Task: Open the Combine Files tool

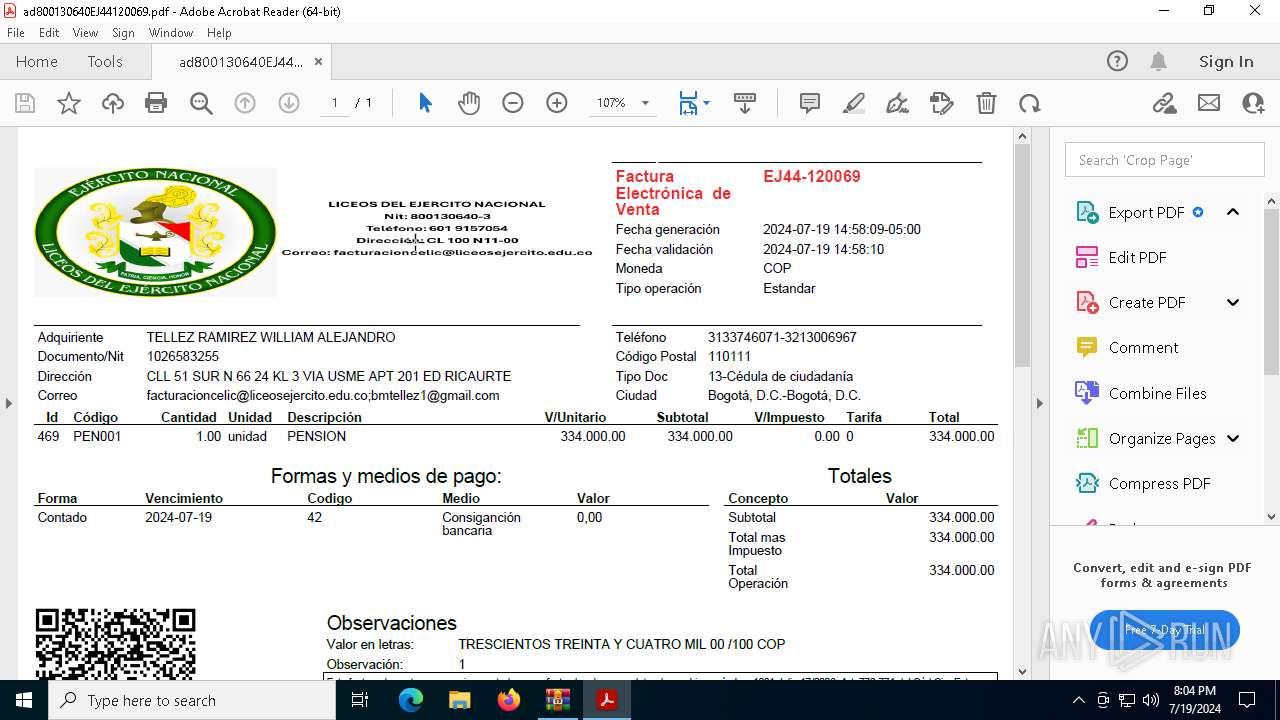Action: pos(1157,393)
